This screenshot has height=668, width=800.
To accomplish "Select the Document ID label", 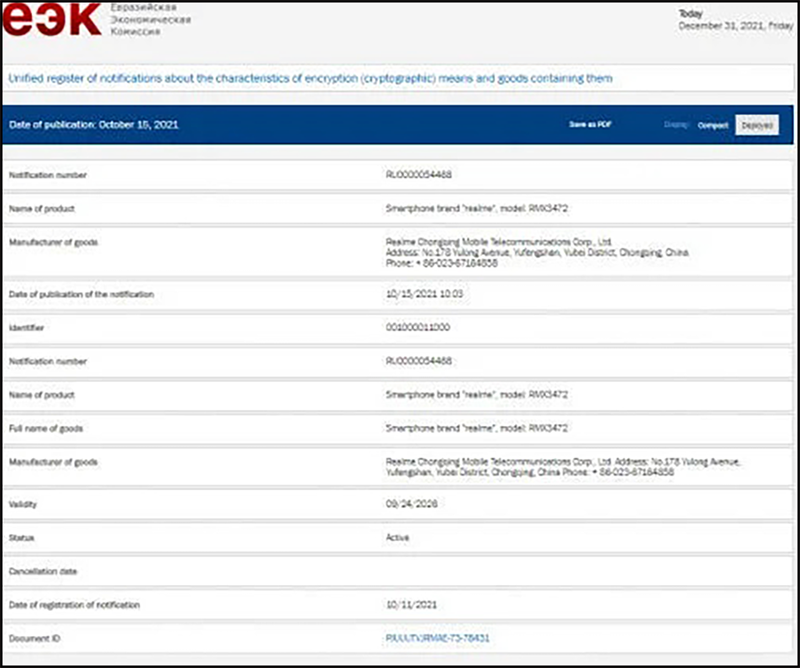I will pyautogui.click(x=34, y=638).
